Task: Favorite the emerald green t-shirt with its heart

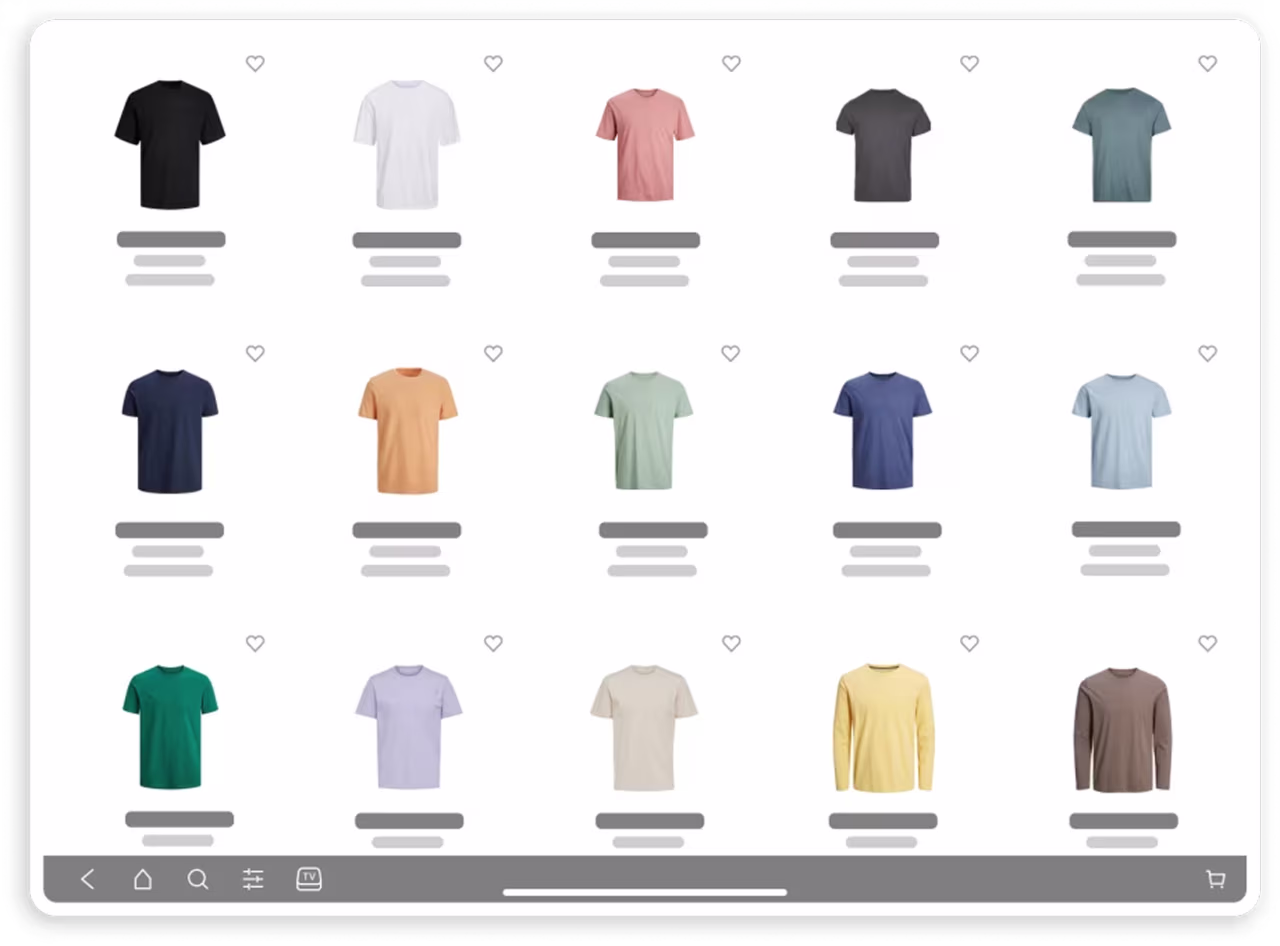Action: click(255, 643)
